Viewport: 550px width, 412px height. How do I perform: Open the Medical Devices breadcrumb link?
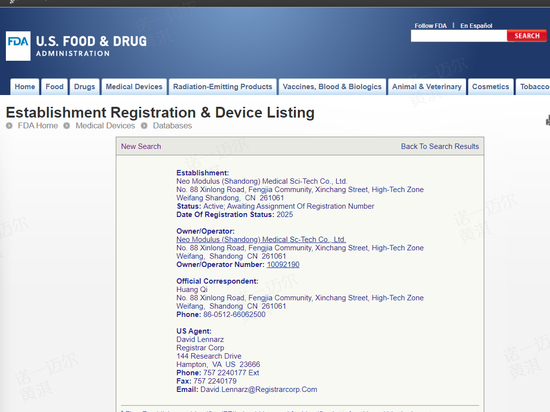[x=105, y=126]
